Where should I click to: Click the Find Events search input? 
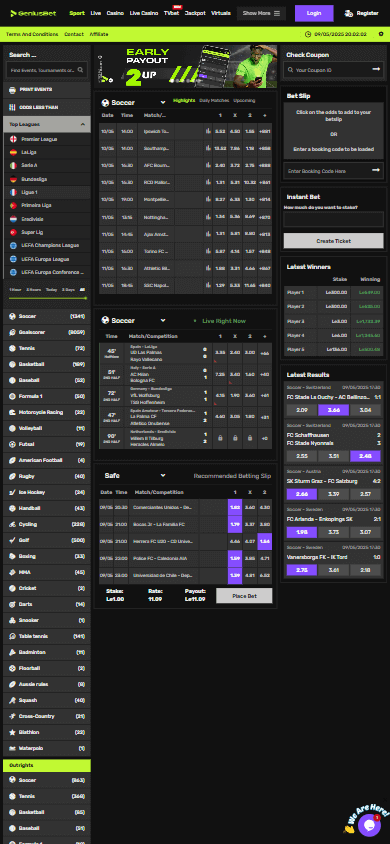[47, 70]
